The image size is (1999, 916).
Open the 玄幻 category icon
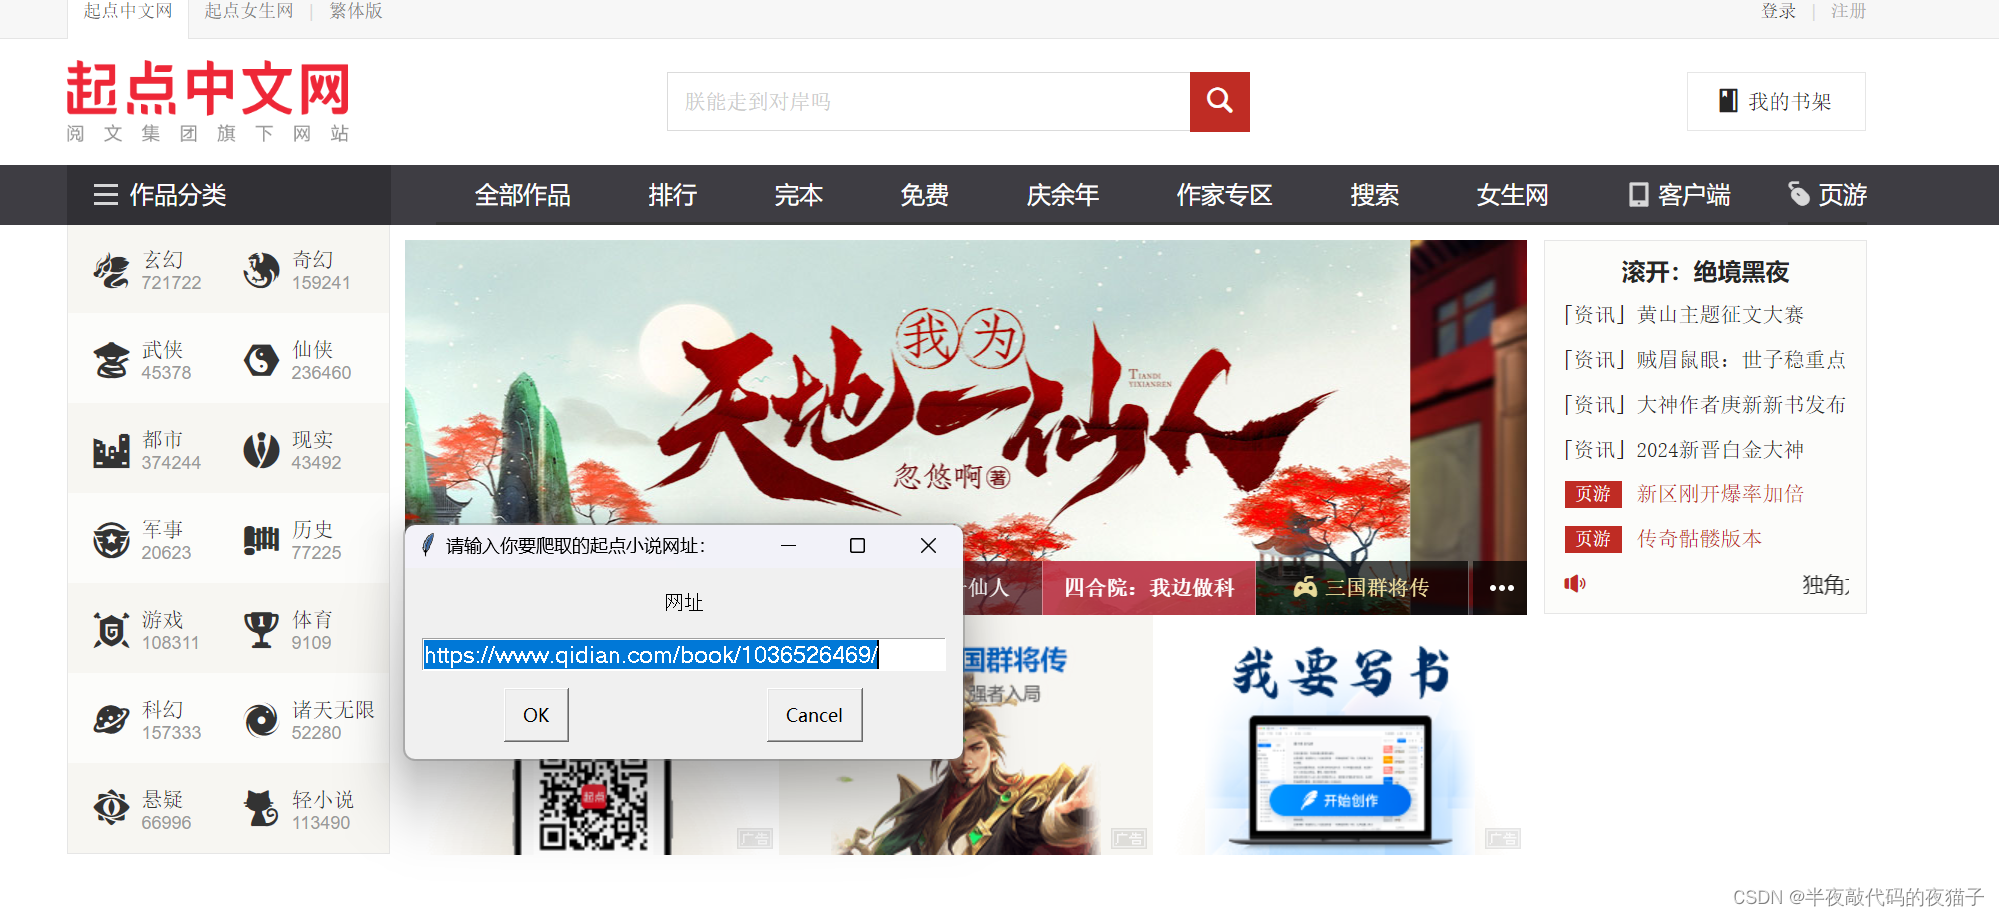click(x=111, y=270)
